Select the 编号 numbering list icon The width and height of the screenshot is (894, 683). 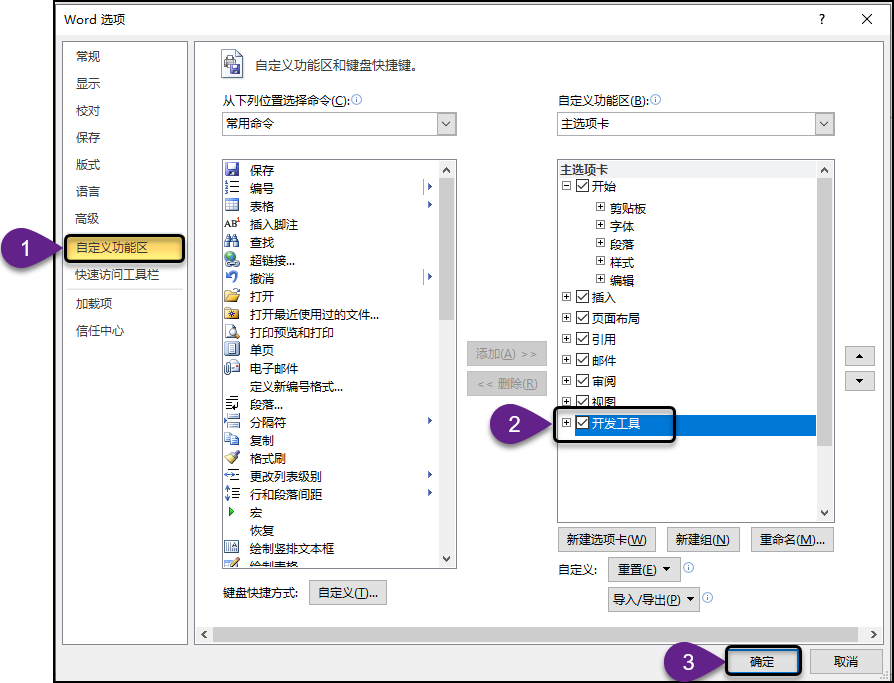coord(231,188)
